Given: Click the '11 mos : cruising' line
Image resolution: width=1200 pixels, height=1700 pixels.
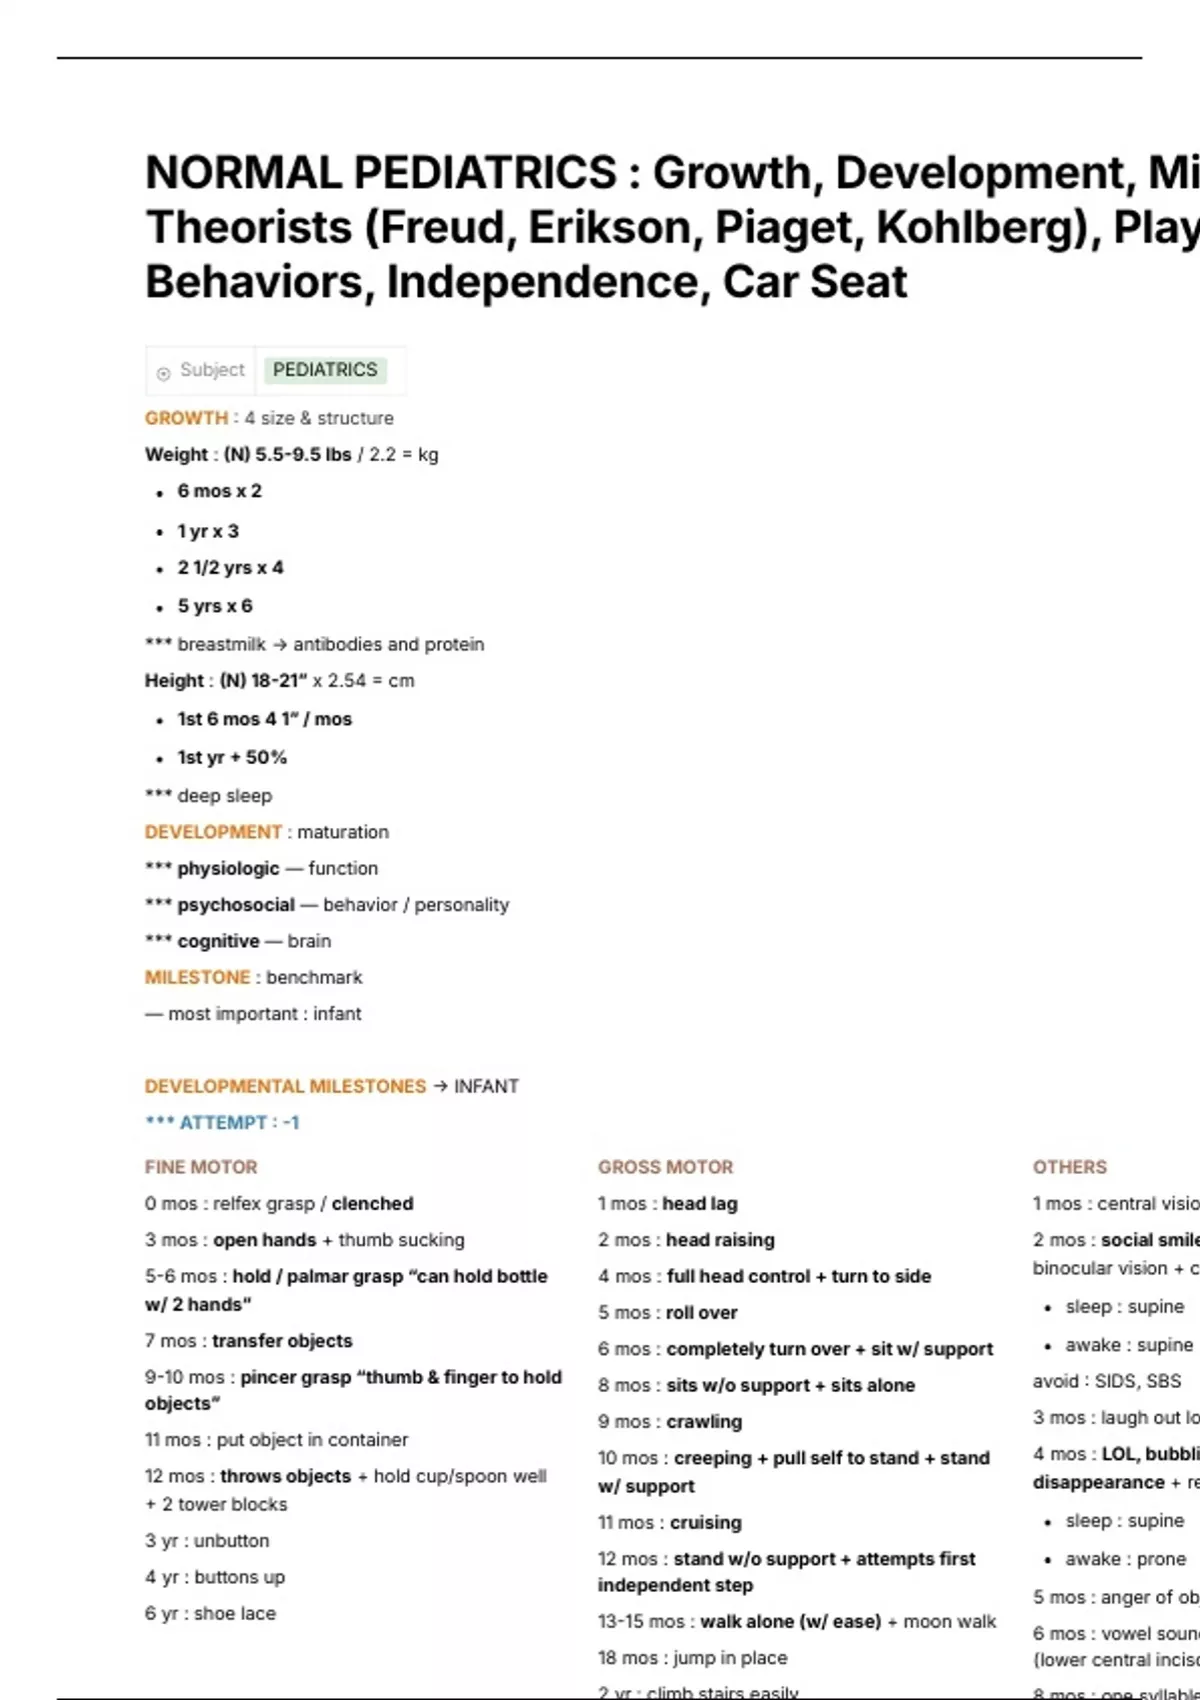Looking at the screenshot, I should coord(670,1523).
